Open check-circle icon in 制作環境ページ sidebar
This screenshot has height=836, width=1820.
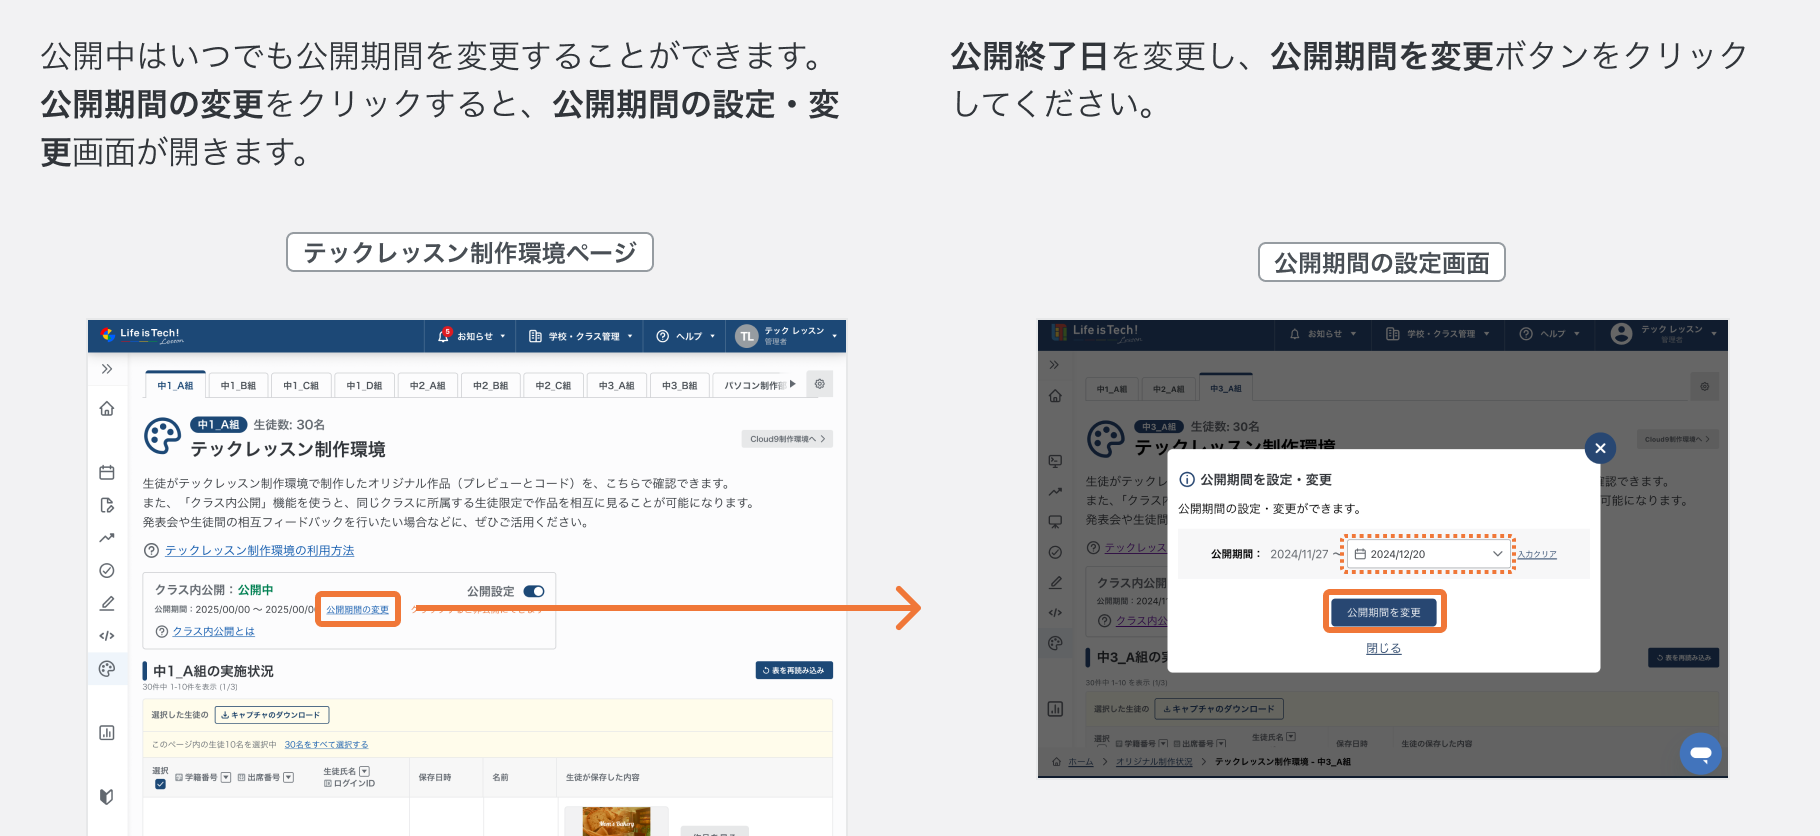(107, 570)
